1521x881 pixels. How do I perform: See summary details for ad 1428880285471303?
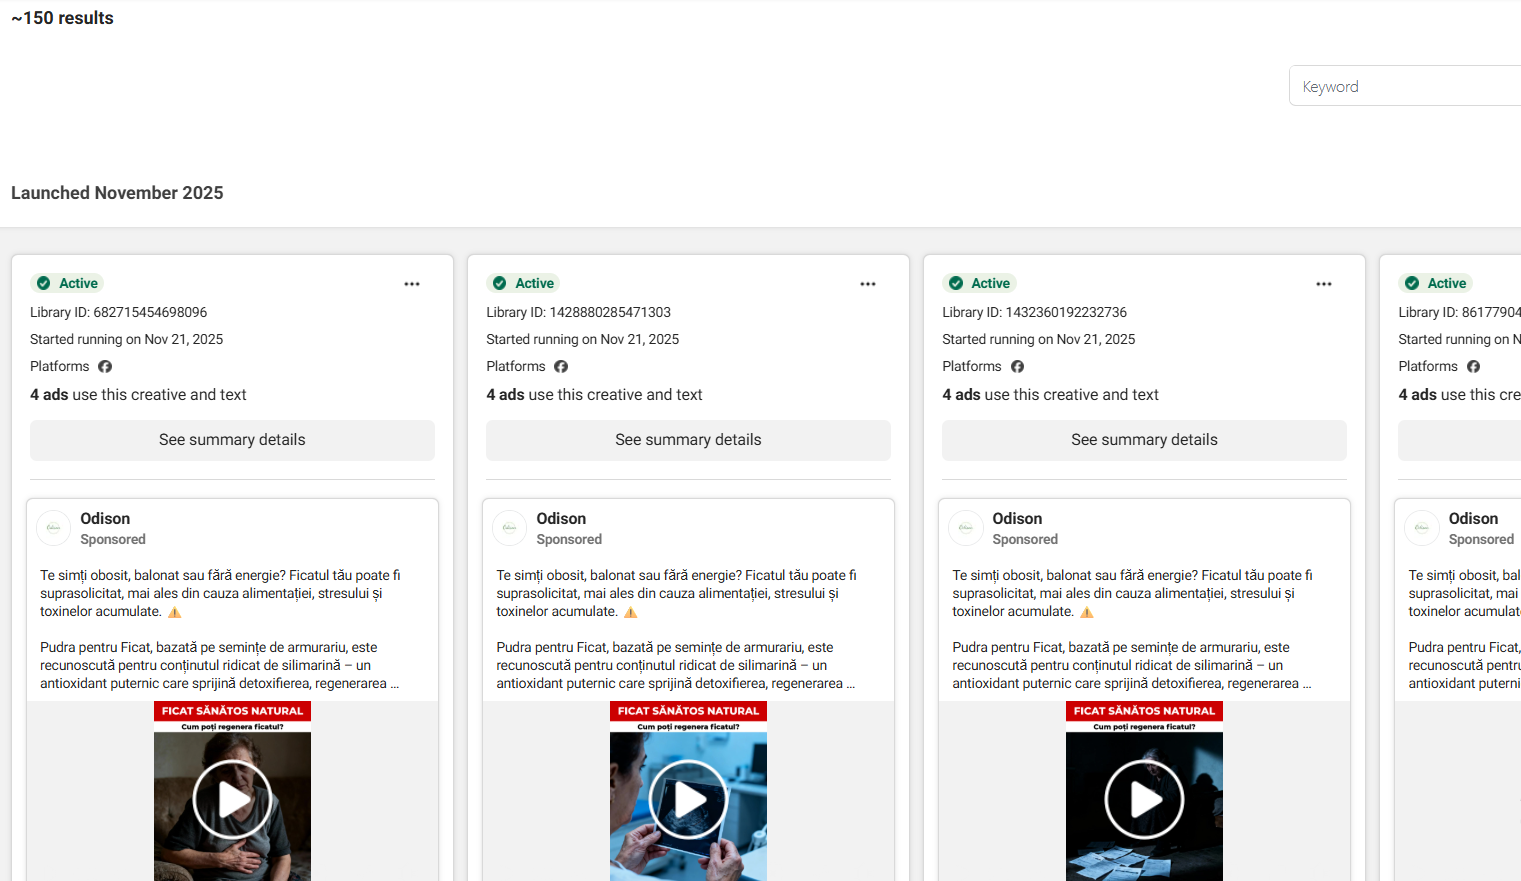[x=688, y=440]
